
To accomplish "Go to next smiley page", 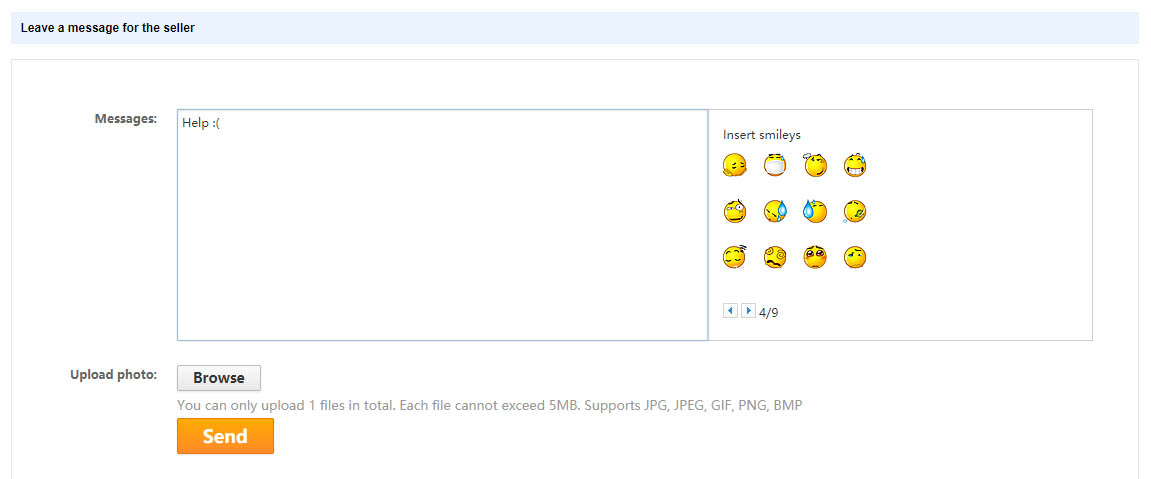I will click(x=748, y=311).
